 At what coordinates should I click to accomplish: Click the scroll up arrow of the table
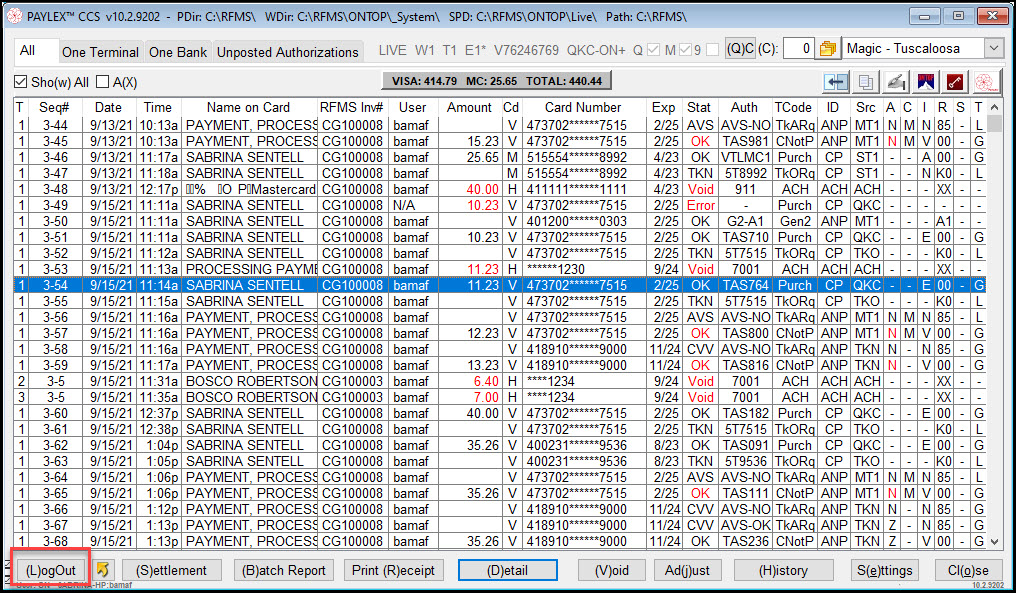point(995,107)
